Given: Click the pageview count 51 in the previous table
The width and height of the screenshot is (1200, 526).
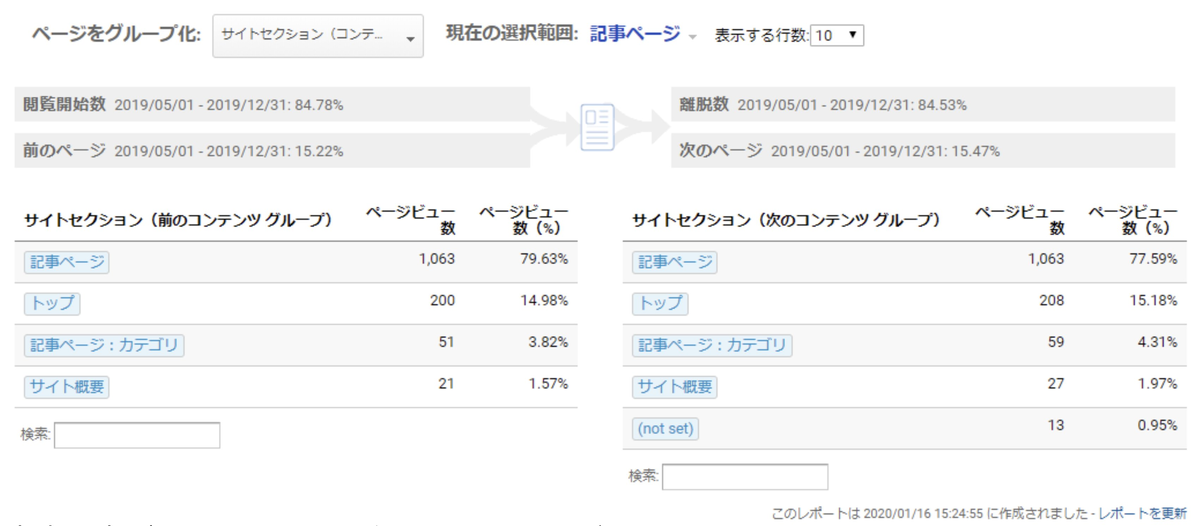Looking at the screenshot, I should click(446, 342).
